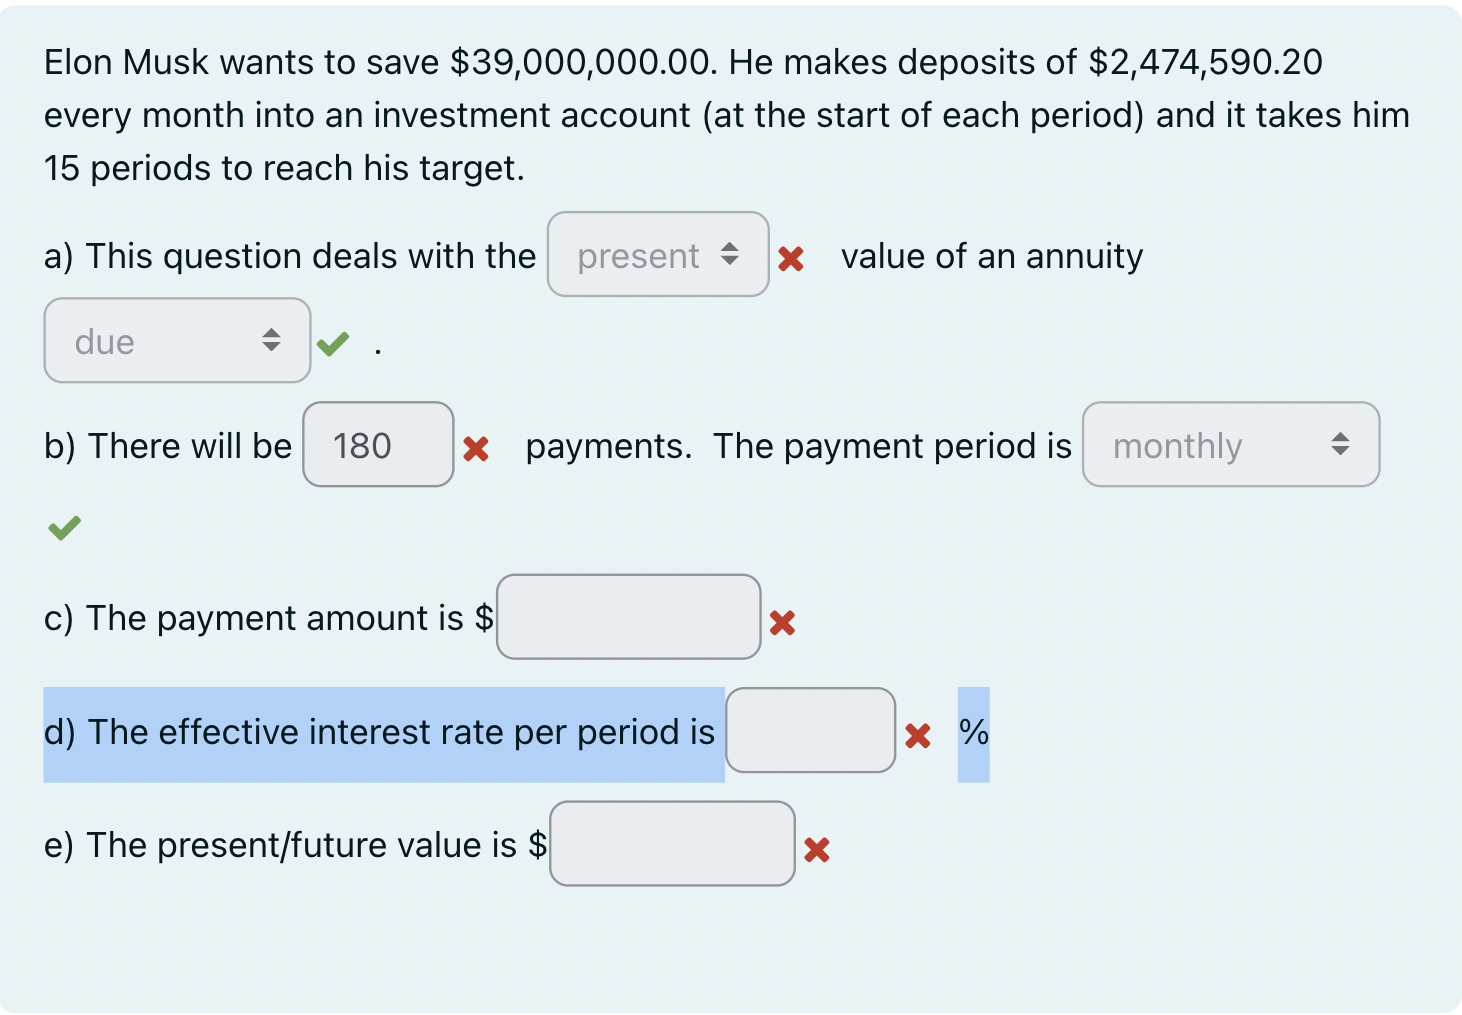Click the value of an annuity label
Image resolution: width=1462 pixels, height=1015 pixels.
click(992, 256)
